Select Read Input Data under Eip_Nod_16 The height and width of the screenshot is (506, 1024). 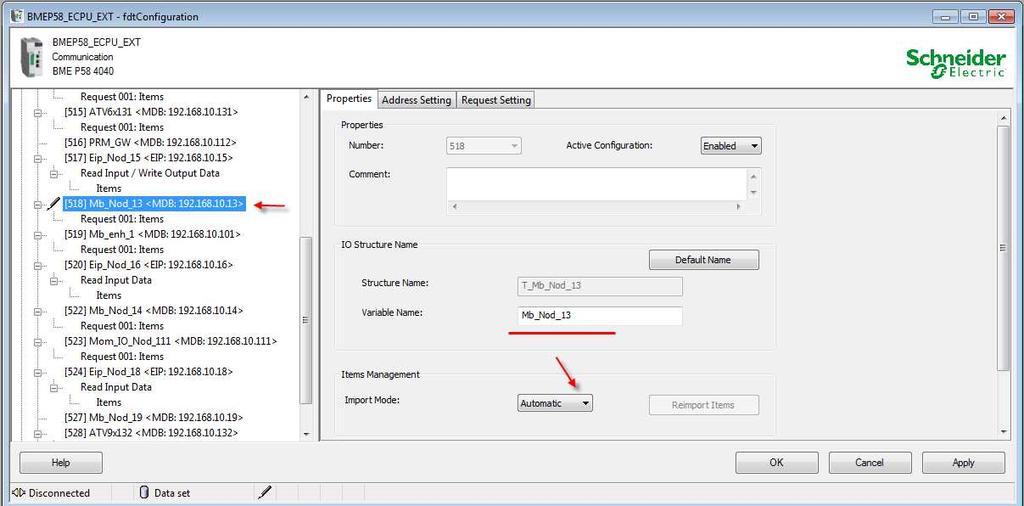(x=116, y=280)
